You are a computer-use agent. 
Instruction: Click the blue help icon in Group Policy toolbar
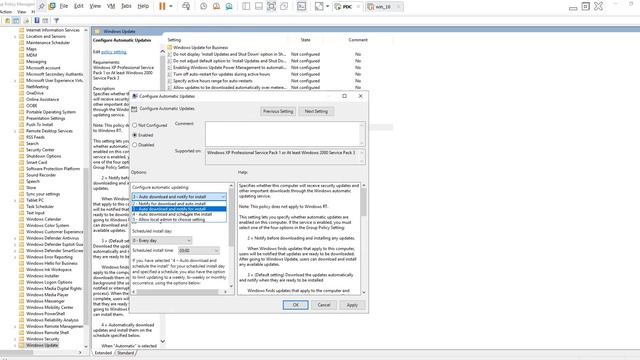click(x=37, y=20)
